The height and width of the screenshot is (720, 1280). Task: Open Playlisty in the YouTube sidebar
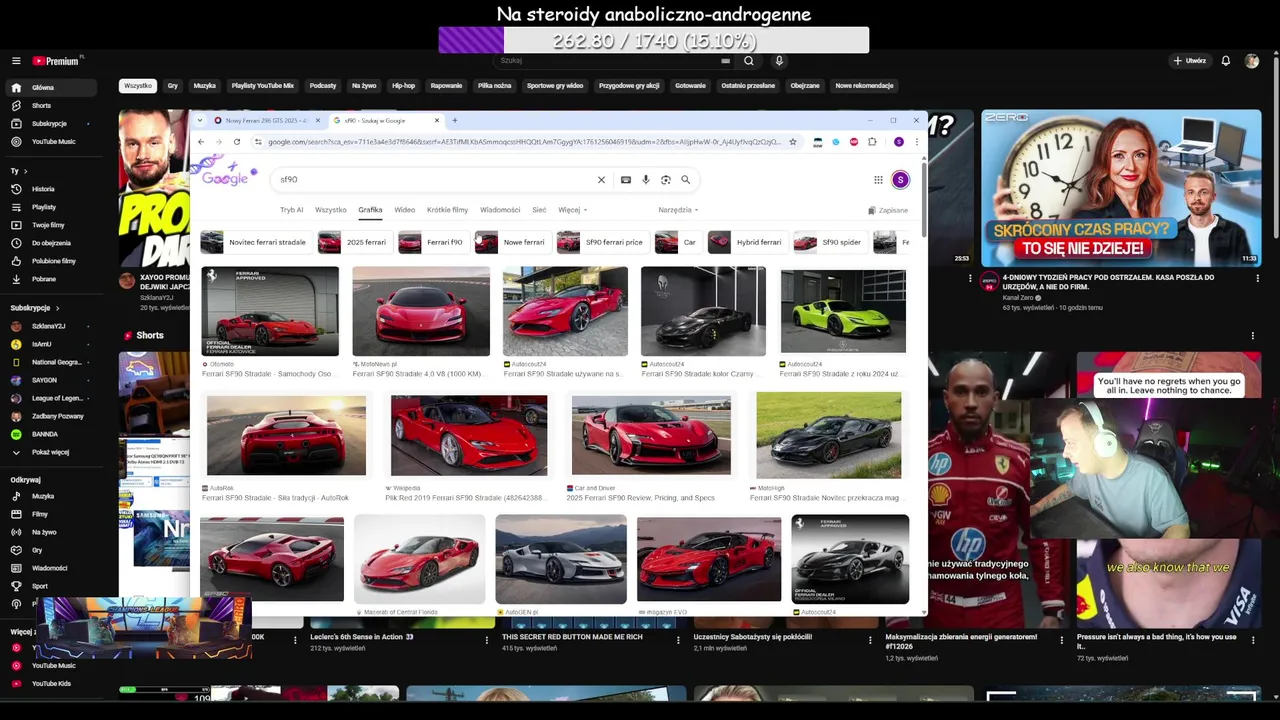pyautogui.click(x=52, y=207)
